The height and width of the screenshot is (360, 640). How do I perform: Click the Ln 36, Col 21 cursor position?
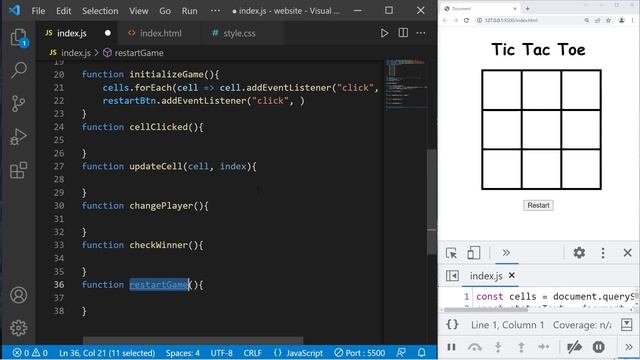coord(107,353)
